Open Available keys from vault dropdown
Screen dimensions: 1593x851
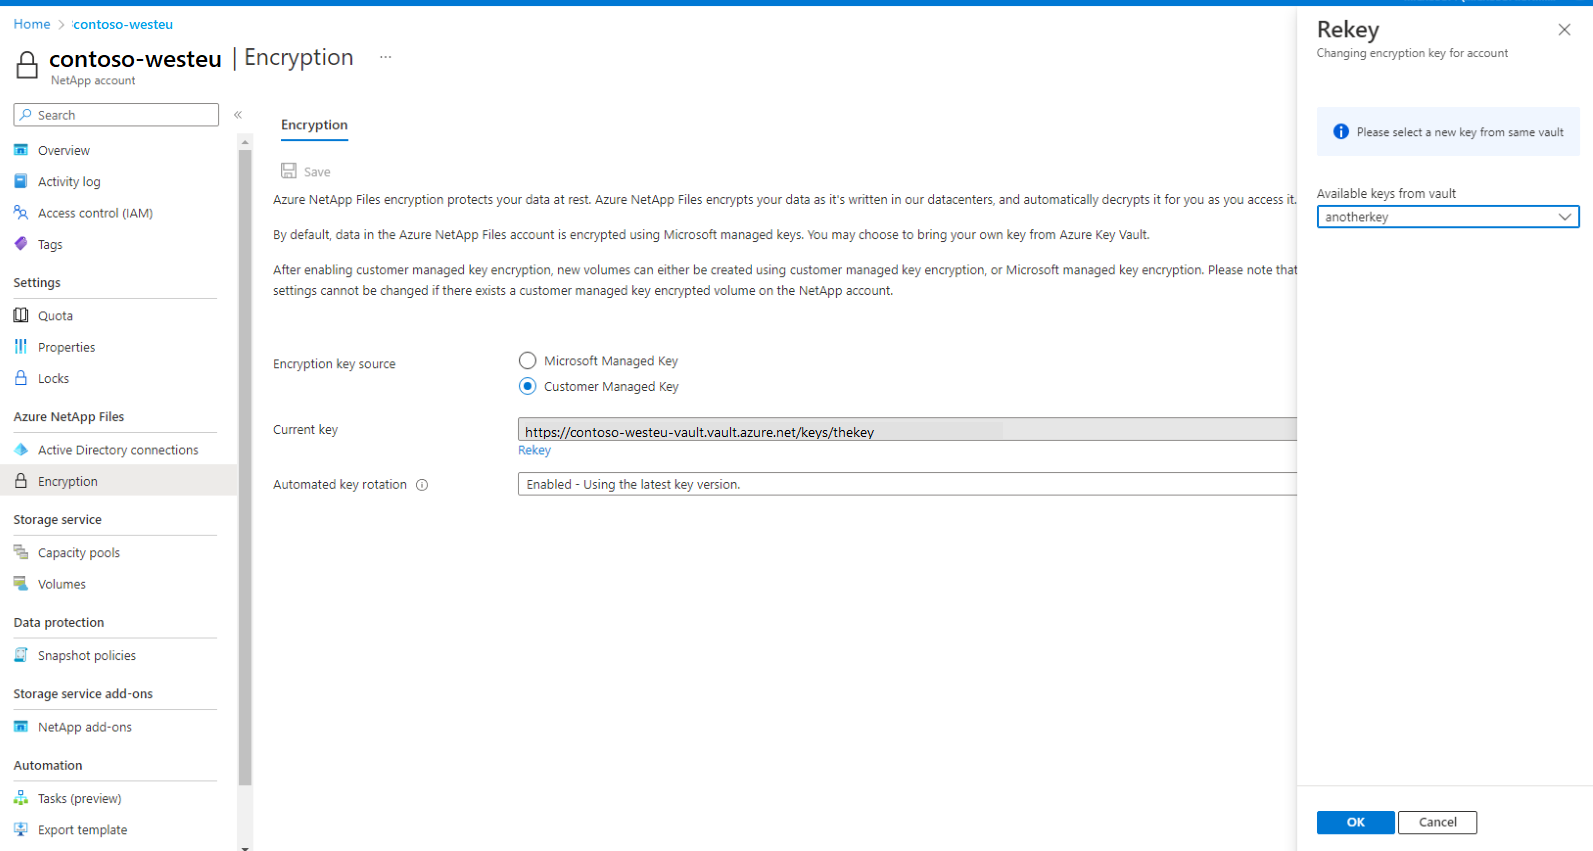click(1448, 217)
